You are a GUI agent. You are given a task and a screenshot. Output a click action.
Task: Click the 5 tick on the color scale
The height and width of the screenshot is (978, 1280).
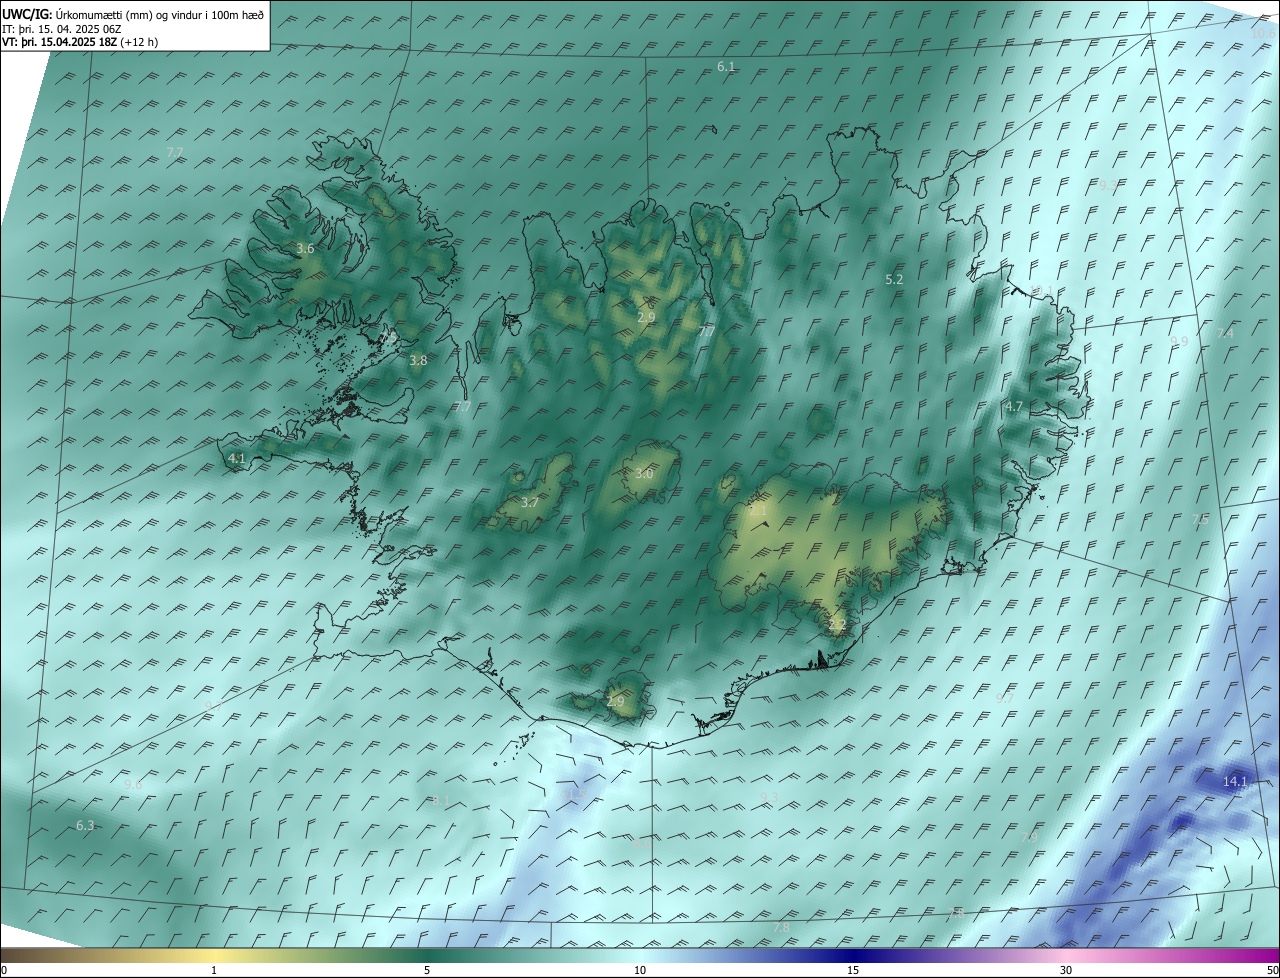pyautogui.click(x=427, y=970)
